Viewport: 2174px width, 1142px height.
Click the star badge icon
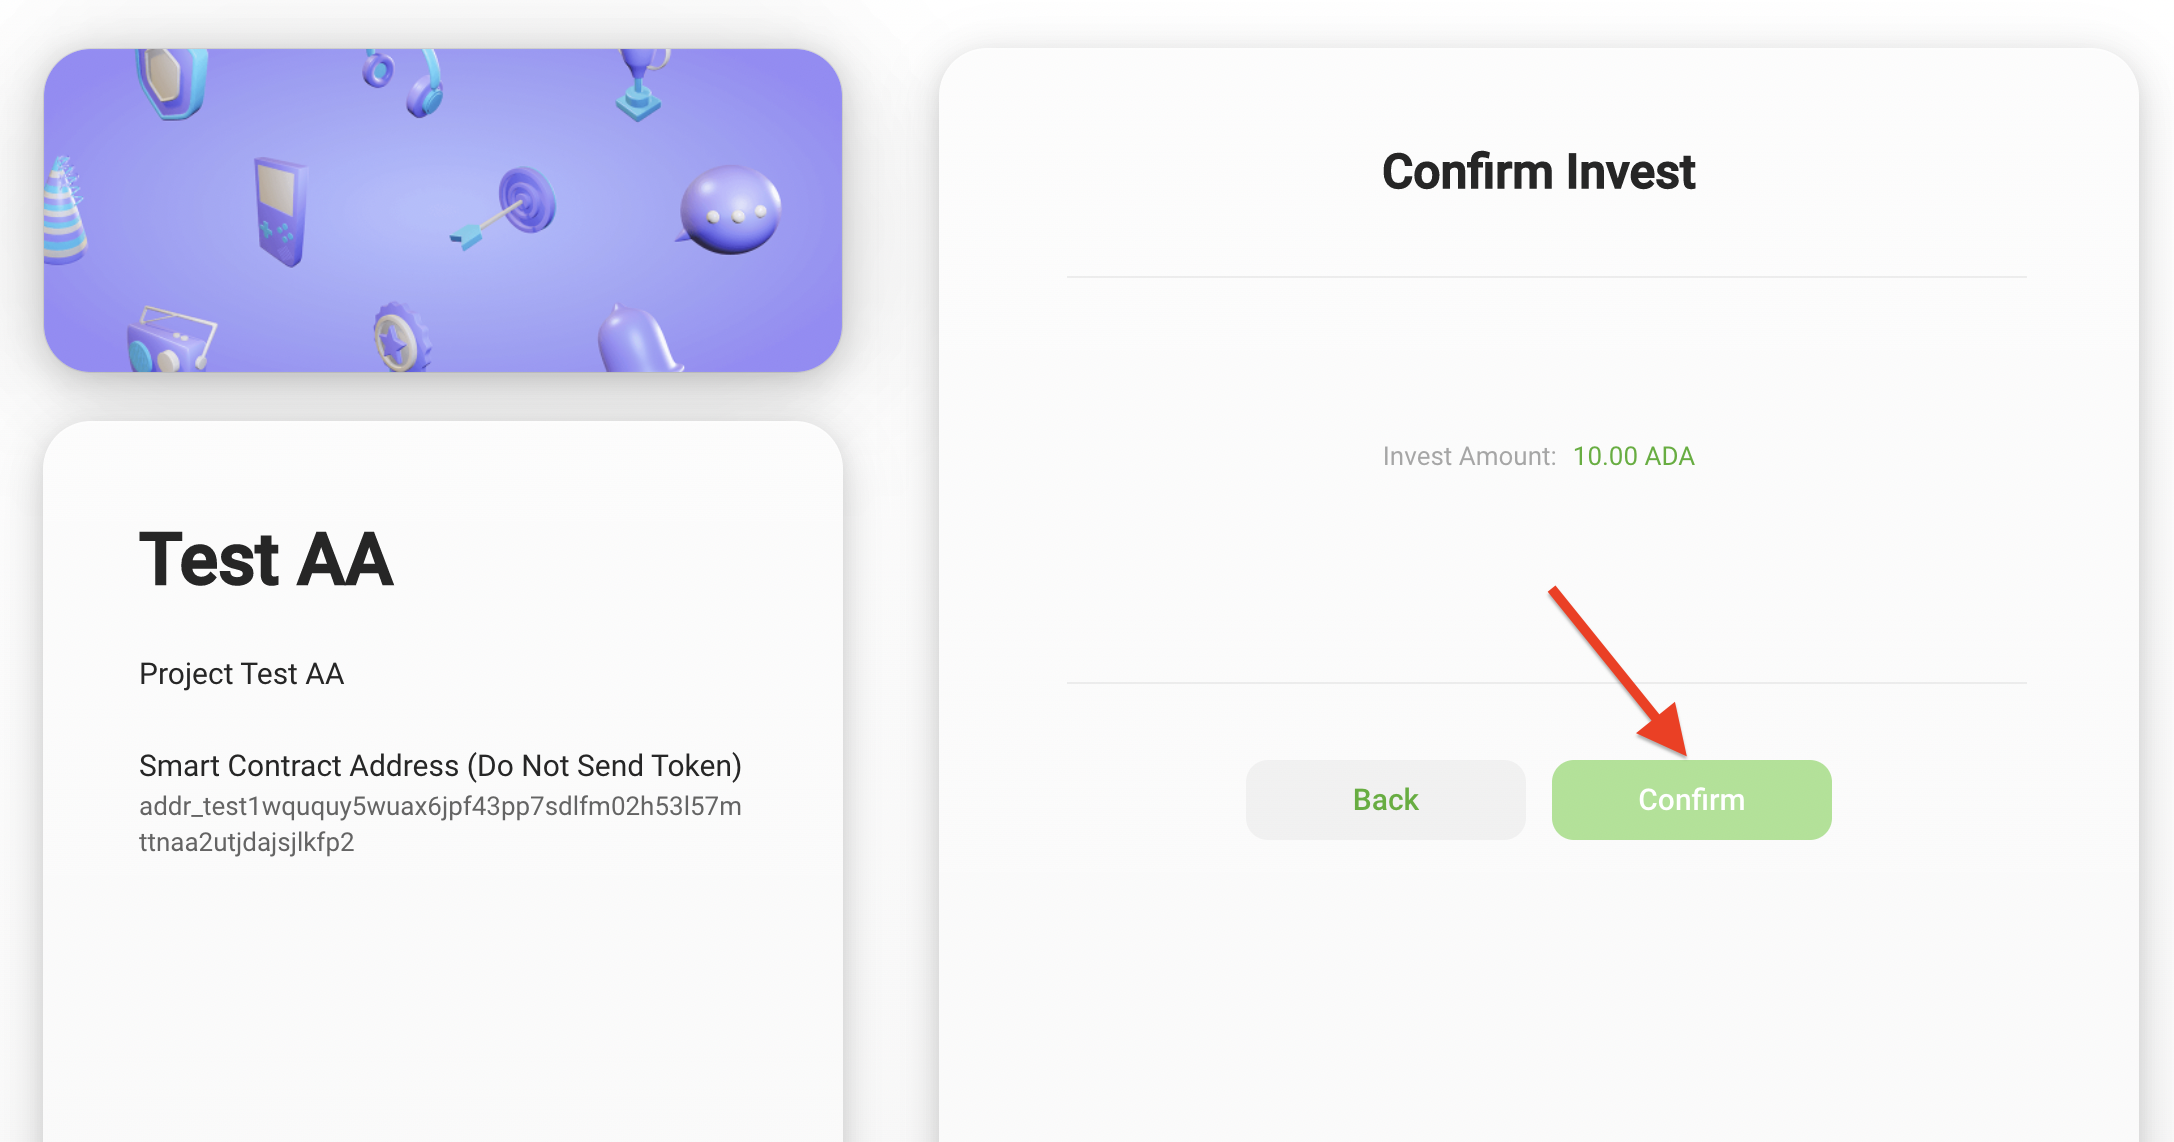point(400,338)
